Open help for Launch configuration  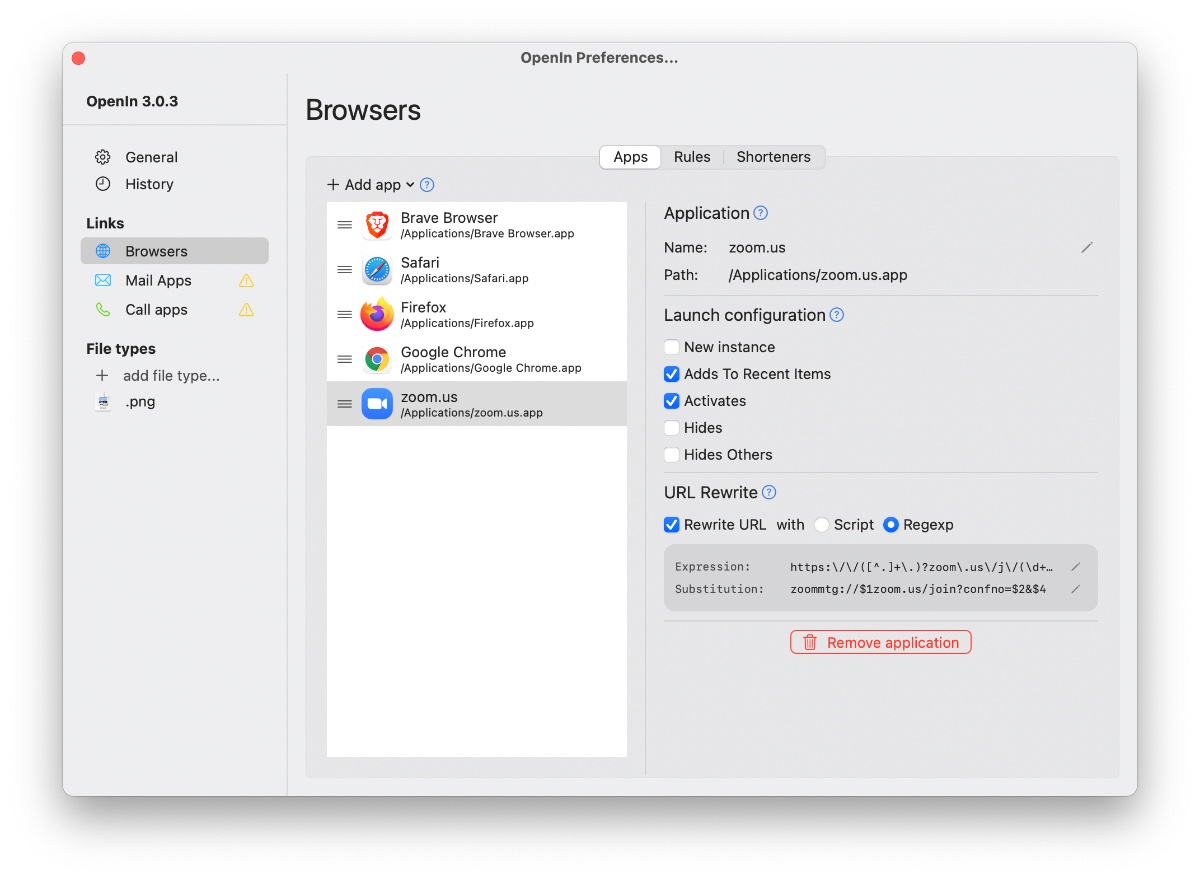[x=837, y=315]
